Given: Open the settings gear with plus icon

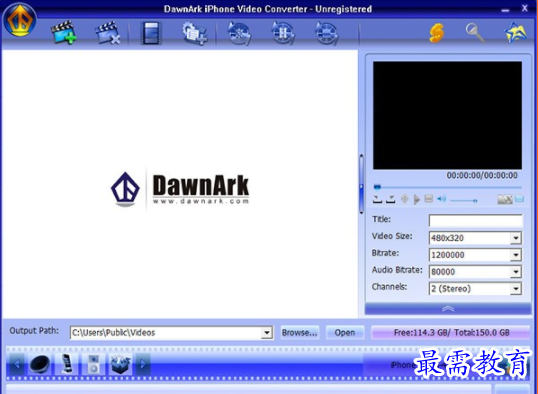Looking at the screenshot, I should click(x=195, y=33).
